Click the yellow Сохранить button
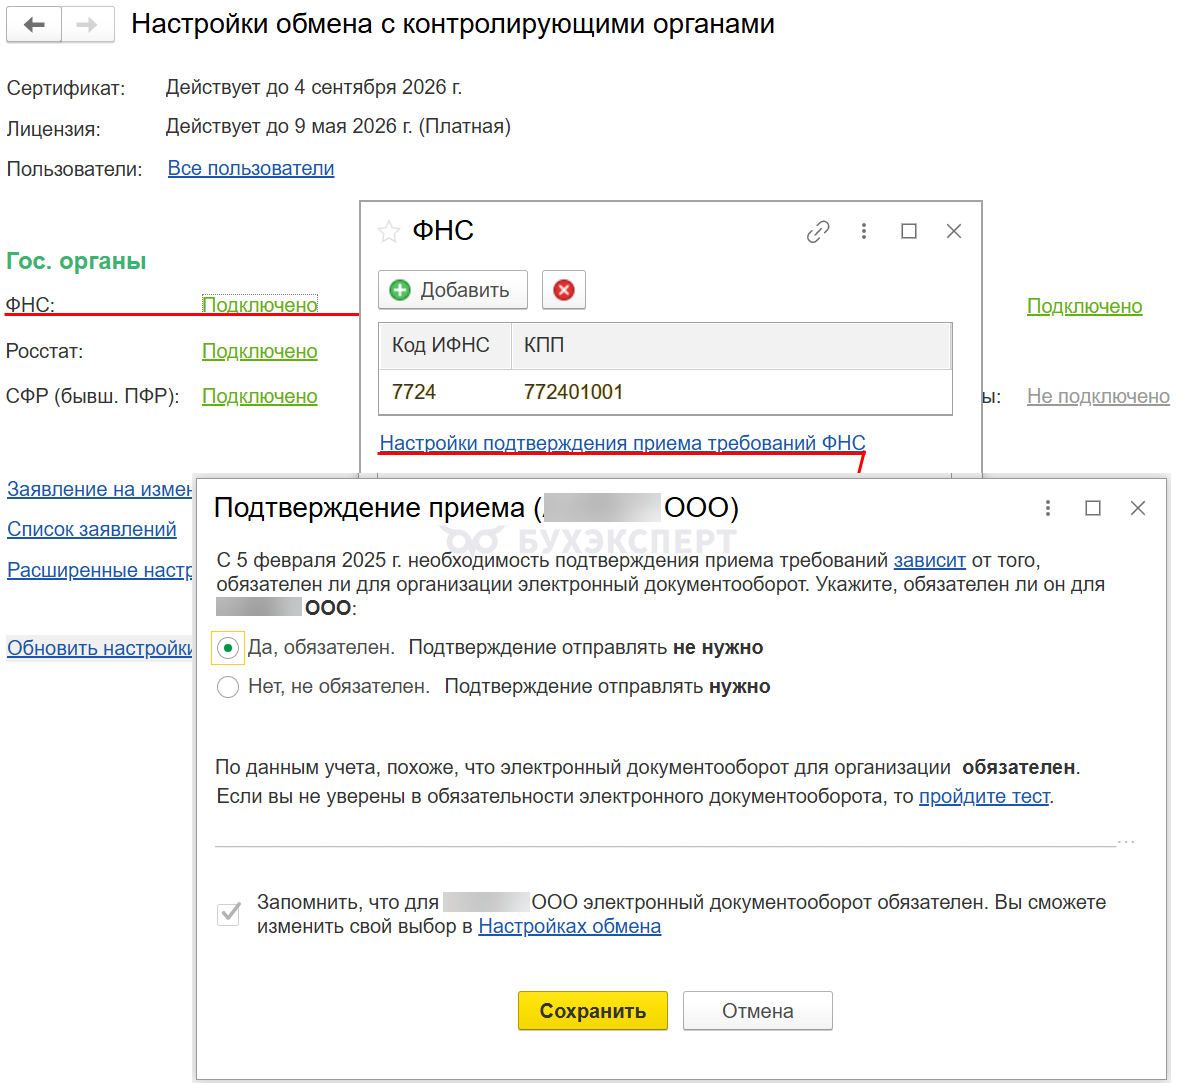 coord(593,1011)
